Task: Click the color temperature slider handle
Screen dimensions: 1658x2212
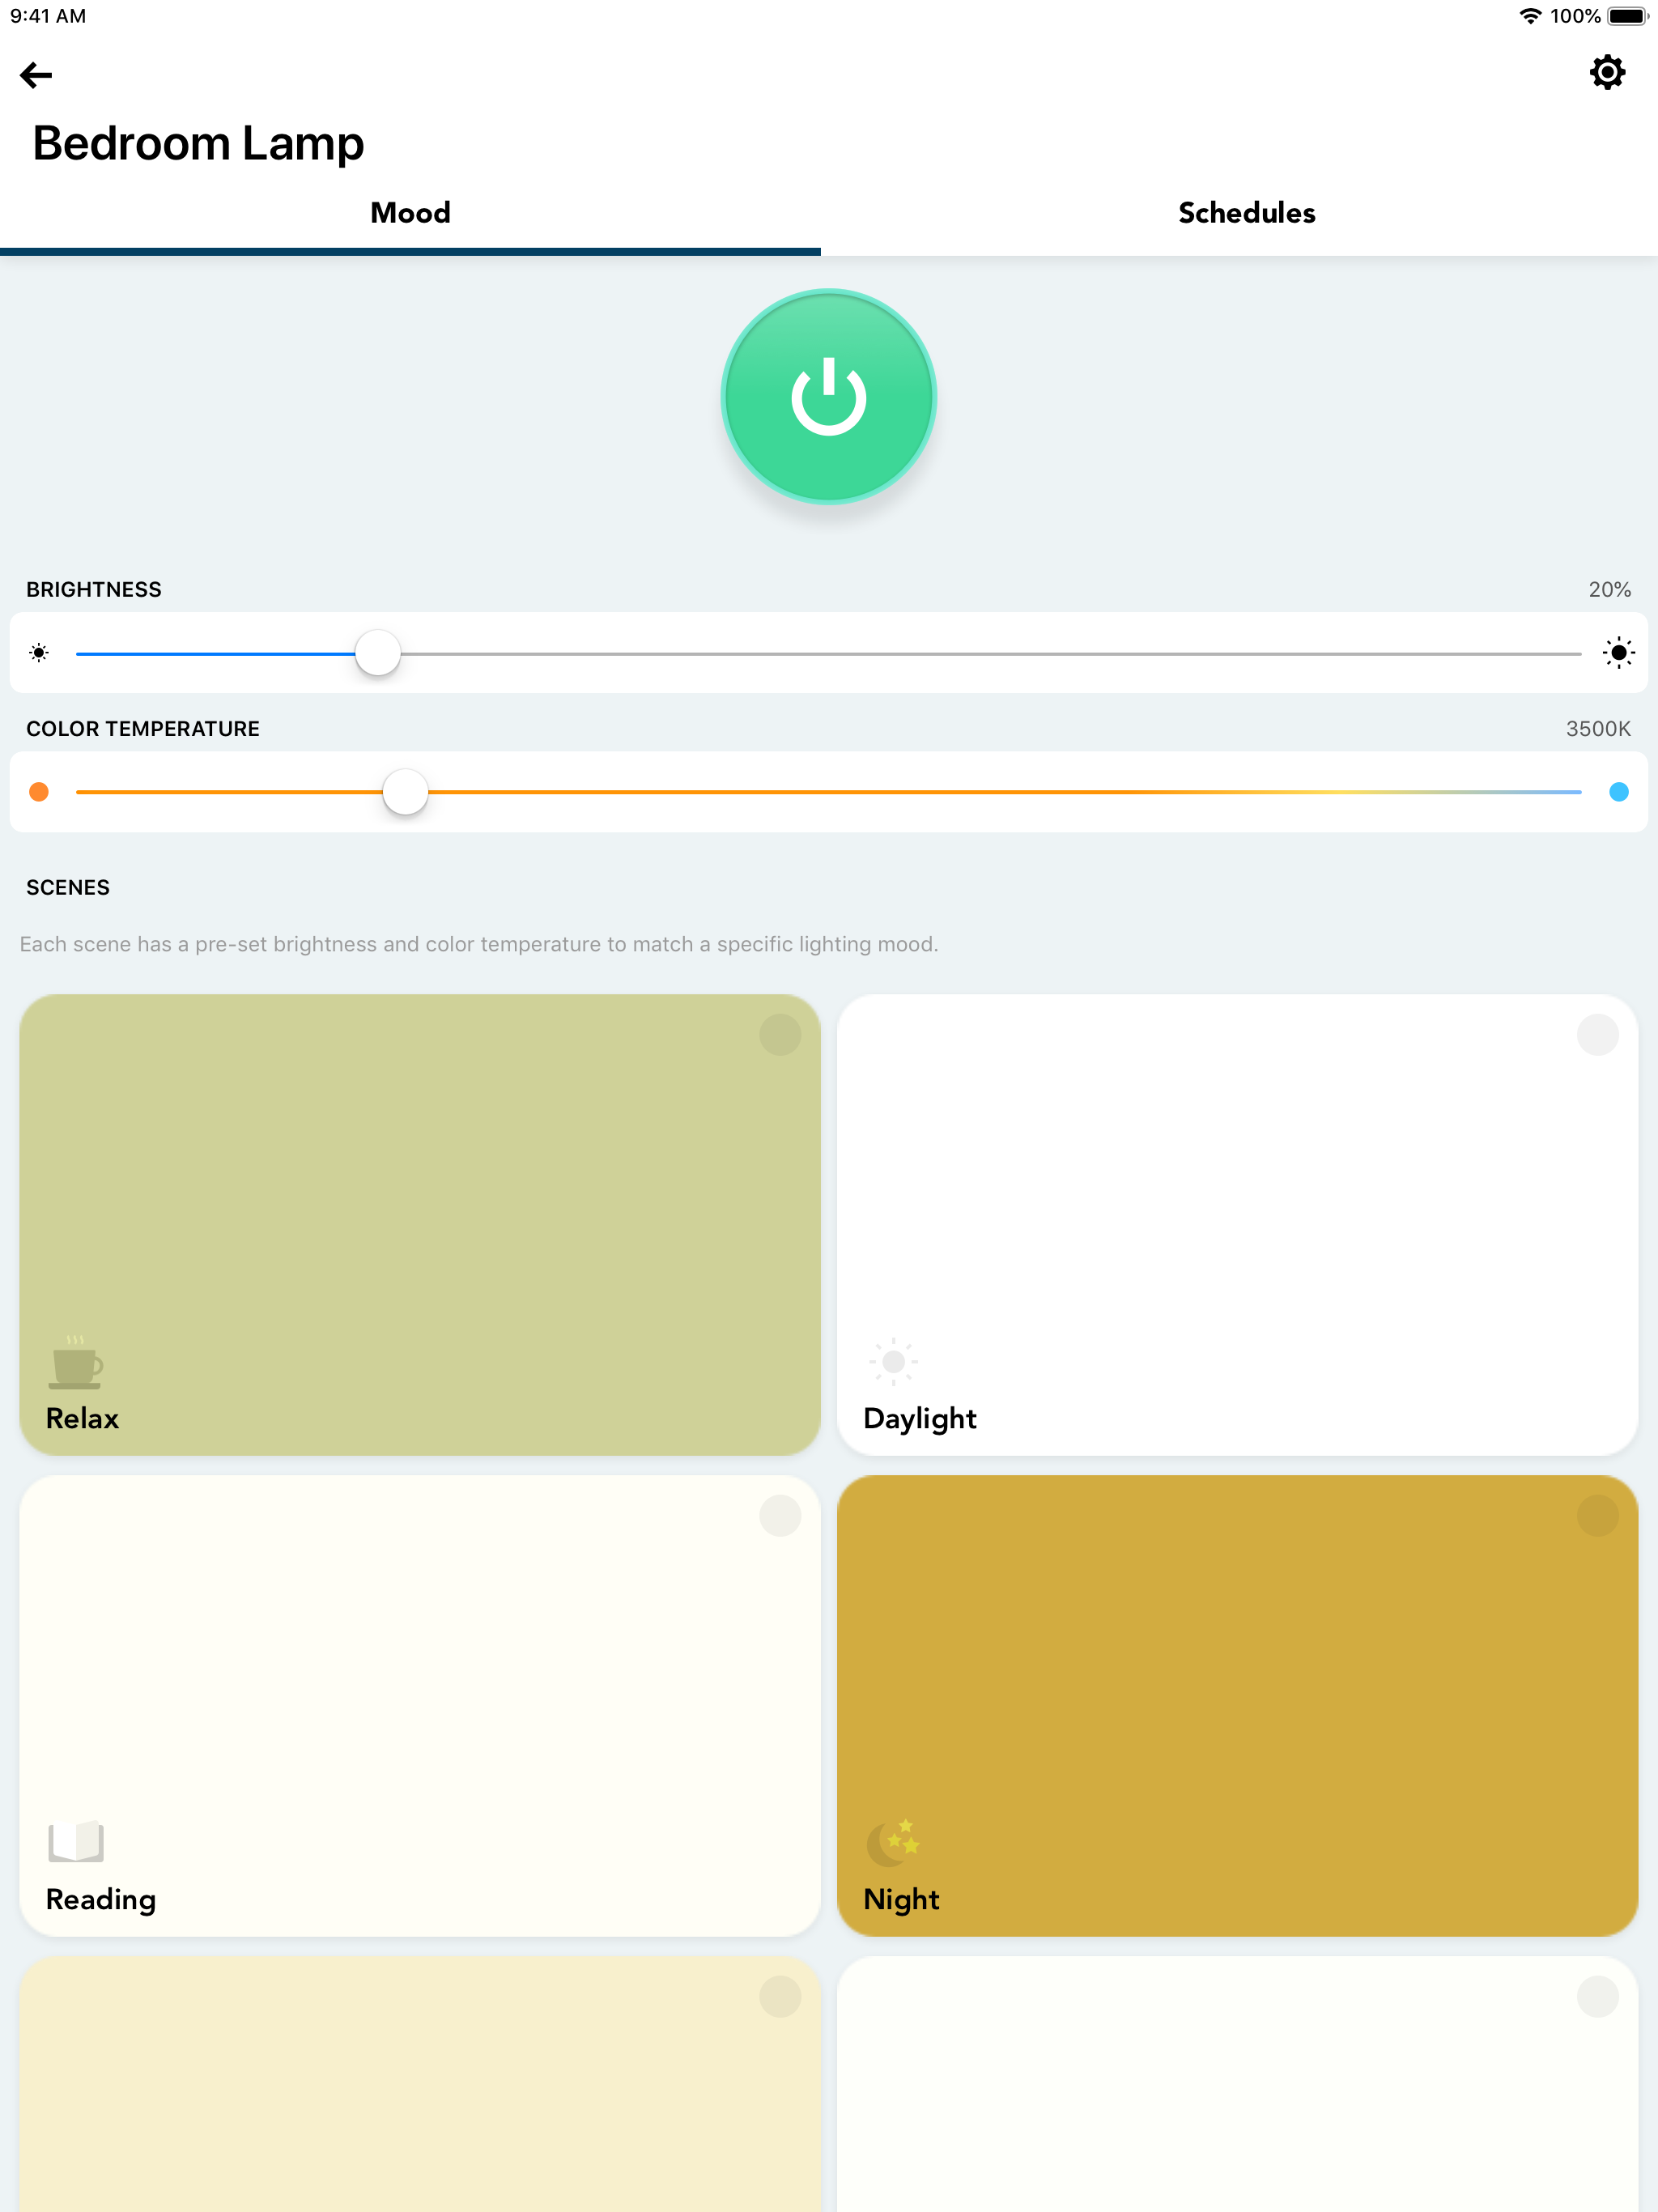Action: pos(405,792)
